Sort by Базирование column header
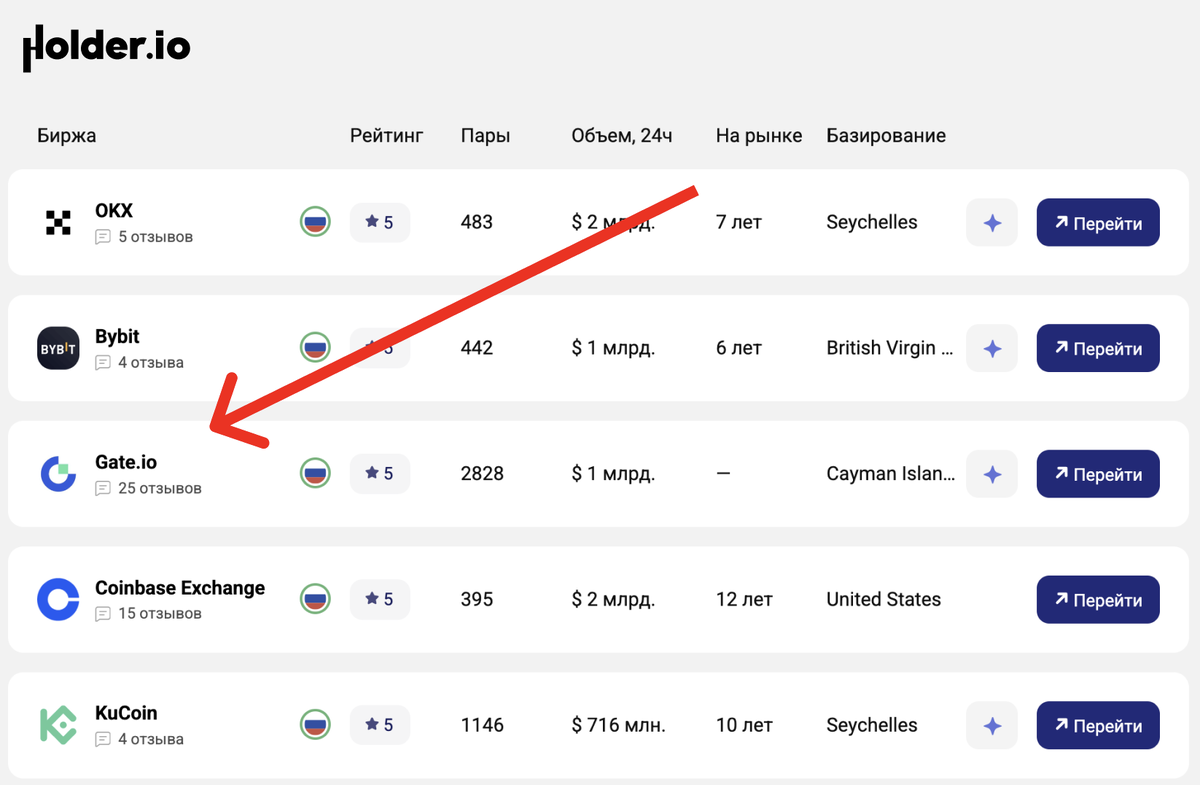This screenshot has height=785, width=1200. point(886,136)
